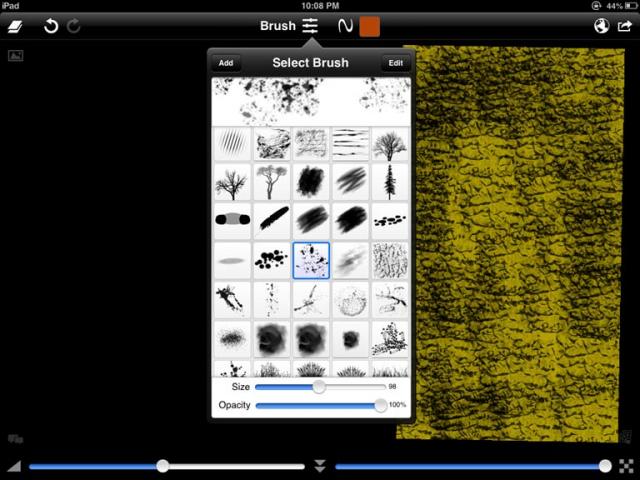
Task: Select the highlighted ink splatter brush
Action: [x=311, y=260]
